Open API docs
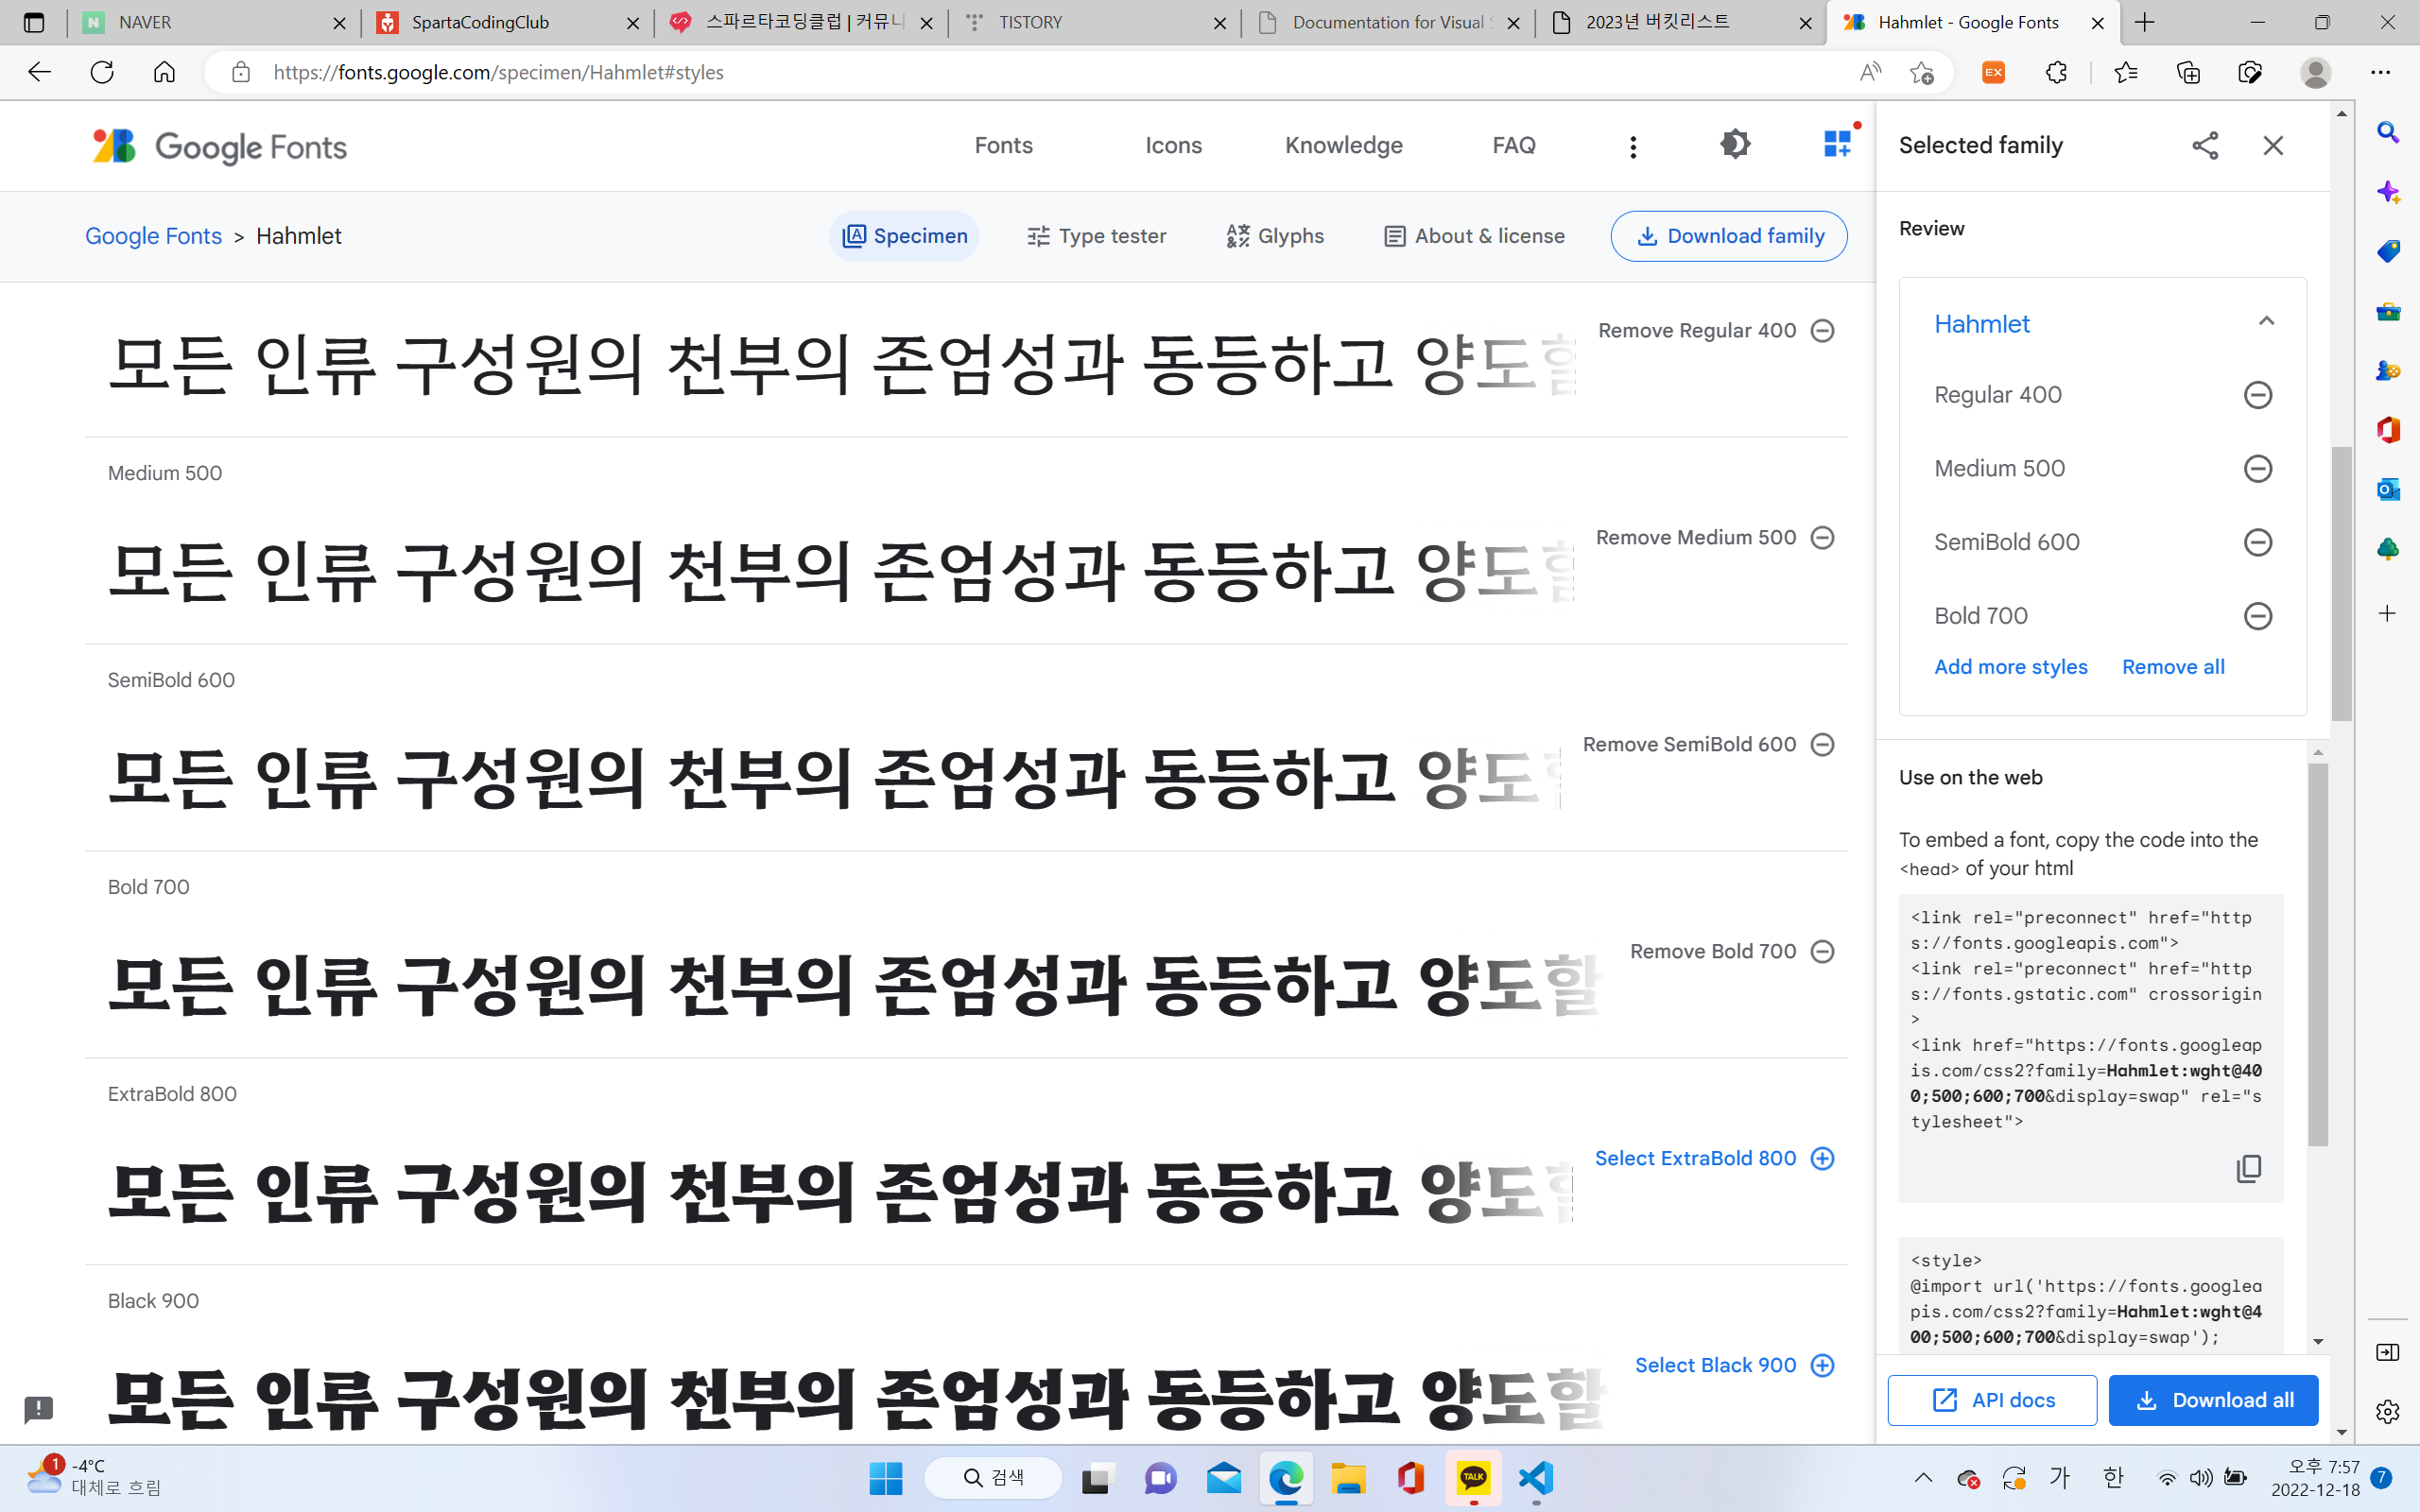Viewport: 2420px width, 1512px height. coord(1992,1400)
